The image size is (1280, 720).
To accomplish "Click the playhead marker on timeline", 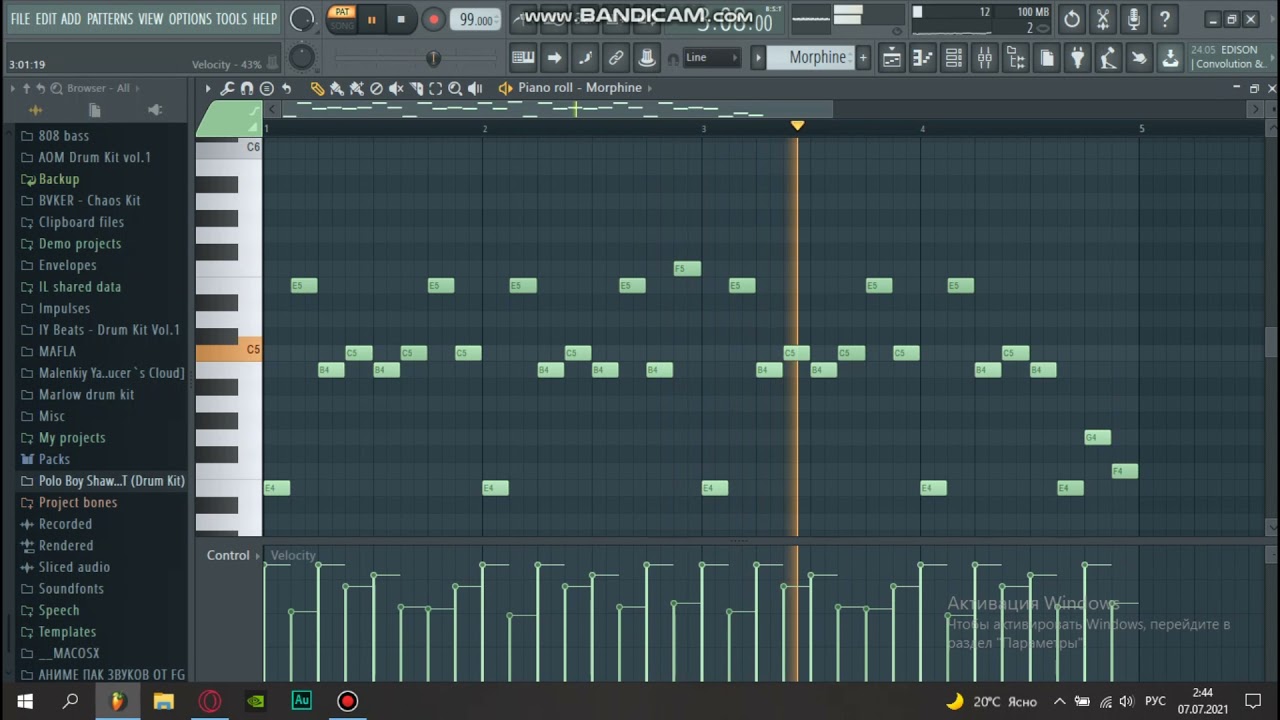I will [797, 126].
